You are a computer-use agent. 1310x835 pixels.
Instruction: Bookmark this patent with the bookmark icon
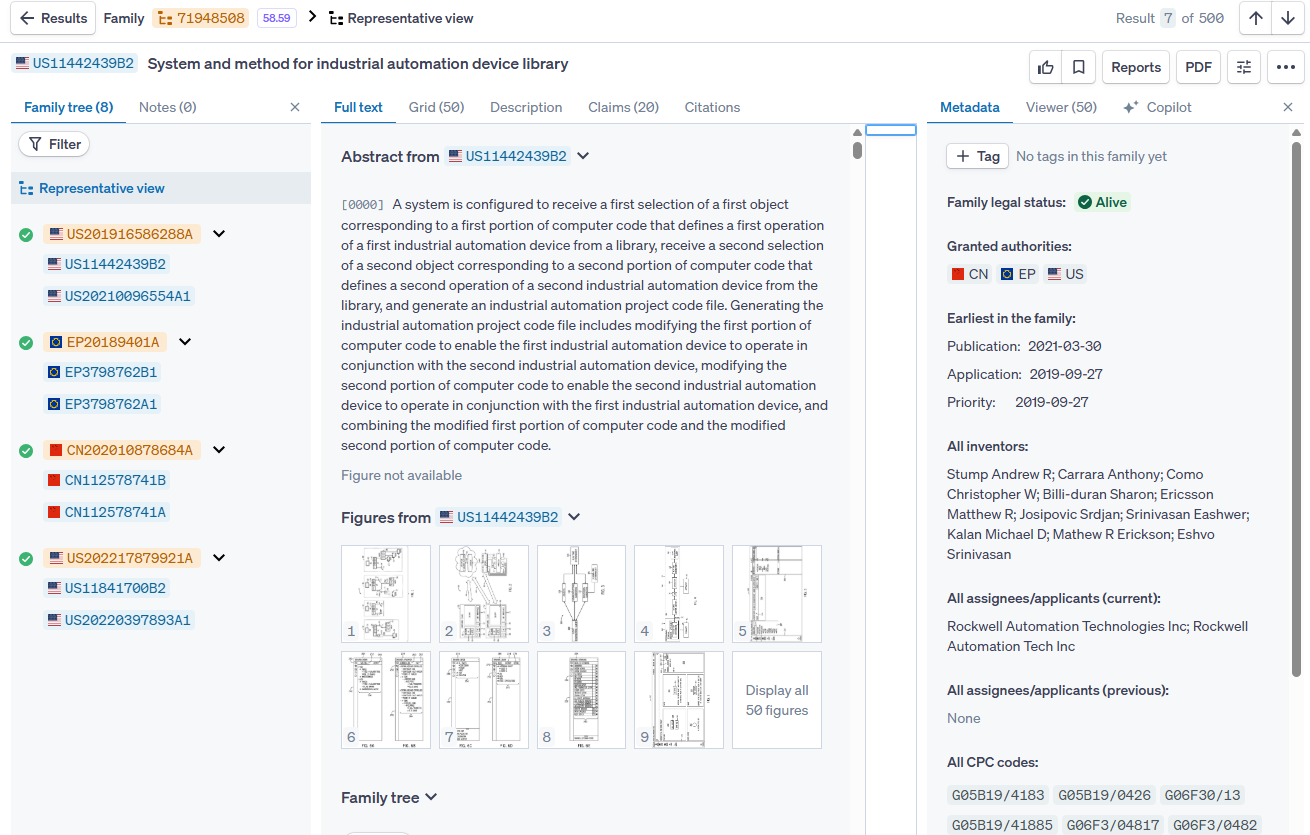click(x=1078, y=67)
